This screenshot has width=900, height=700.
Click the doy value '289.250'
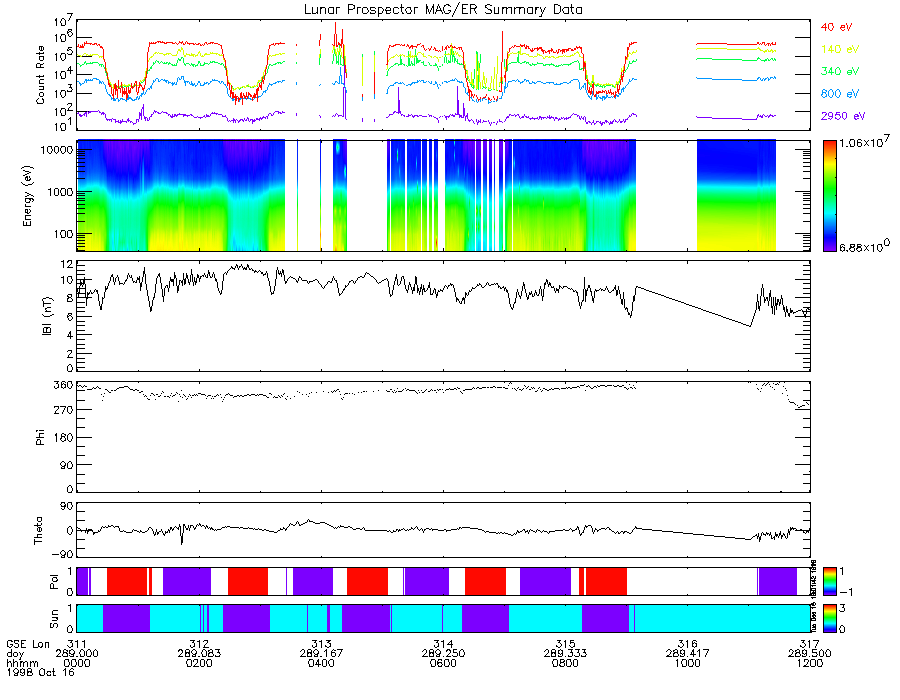coord(443,654)
